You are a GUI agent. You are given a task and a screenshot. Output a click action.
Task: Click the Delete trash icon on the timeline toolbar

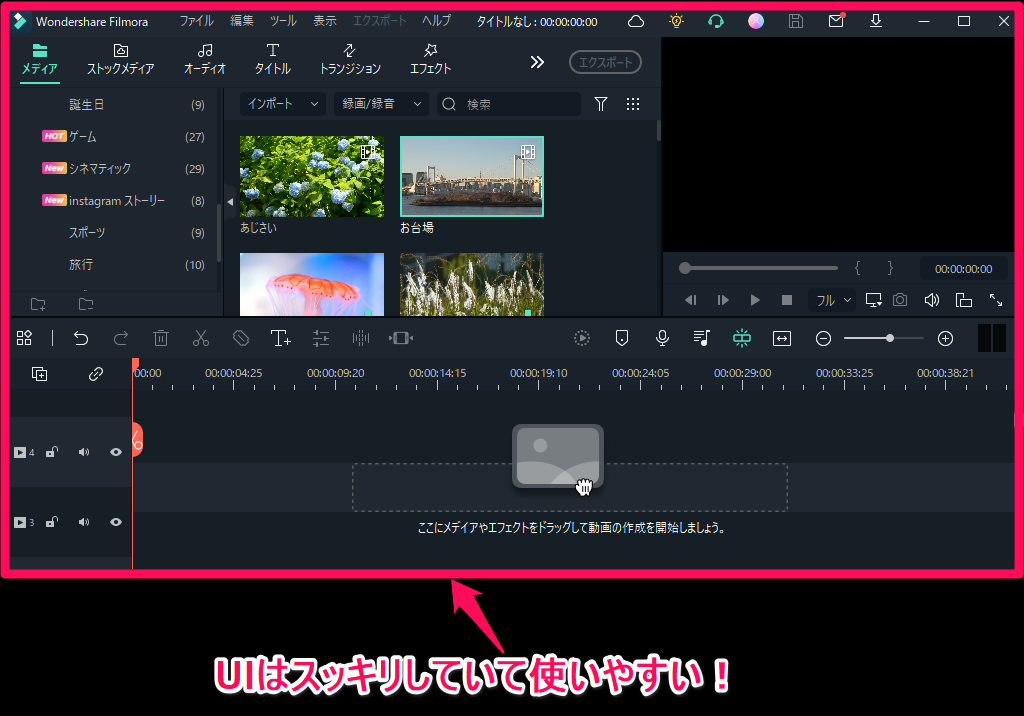click(161, 338)
